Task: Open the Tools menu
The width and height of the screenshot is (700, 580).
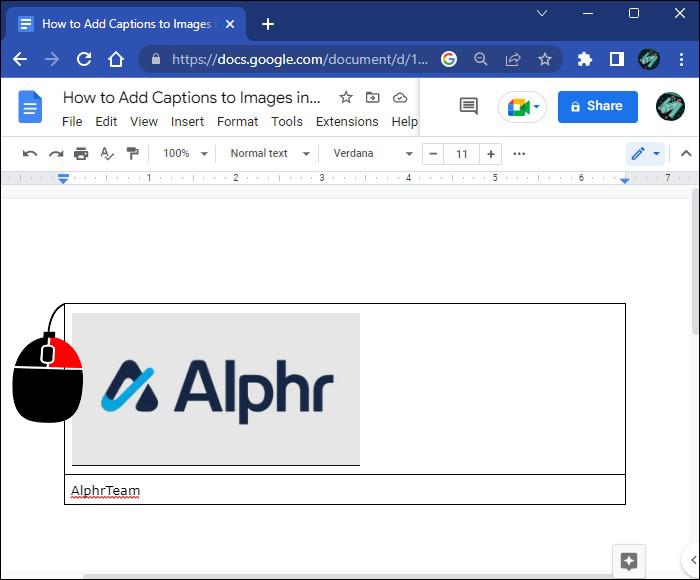Action: [x=287, y=121]
